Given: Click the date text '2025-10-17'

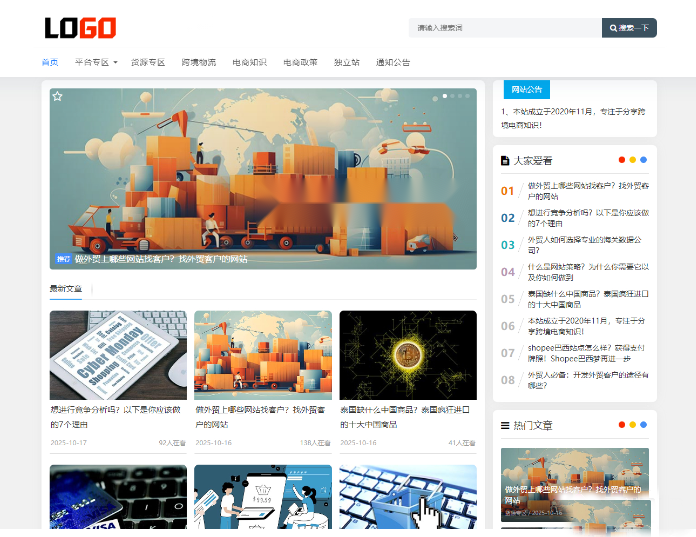Looking at the screenshot, I should click(68, 442).
